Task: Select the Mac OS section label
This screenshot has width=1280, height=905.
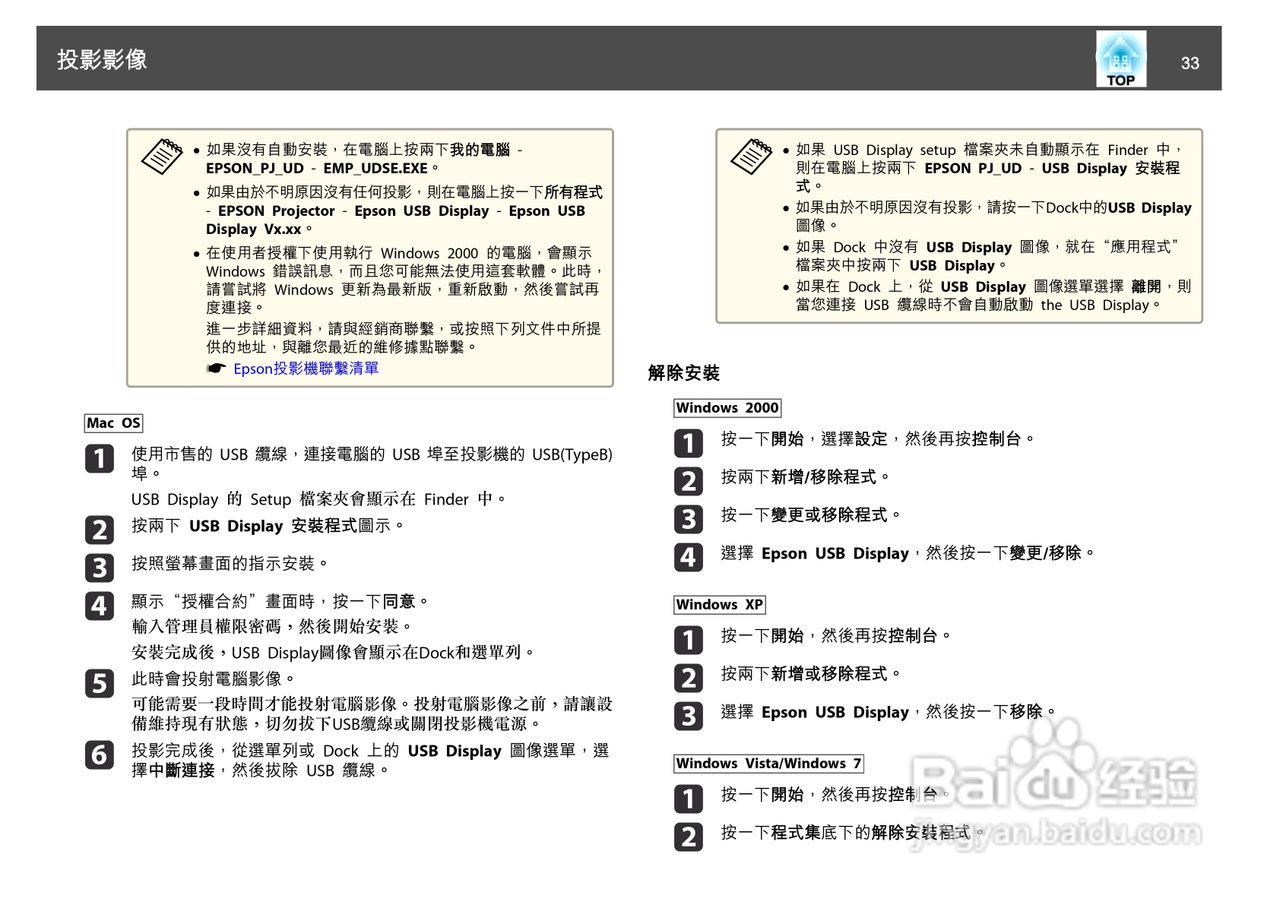Action: click(x=114, y=423)
